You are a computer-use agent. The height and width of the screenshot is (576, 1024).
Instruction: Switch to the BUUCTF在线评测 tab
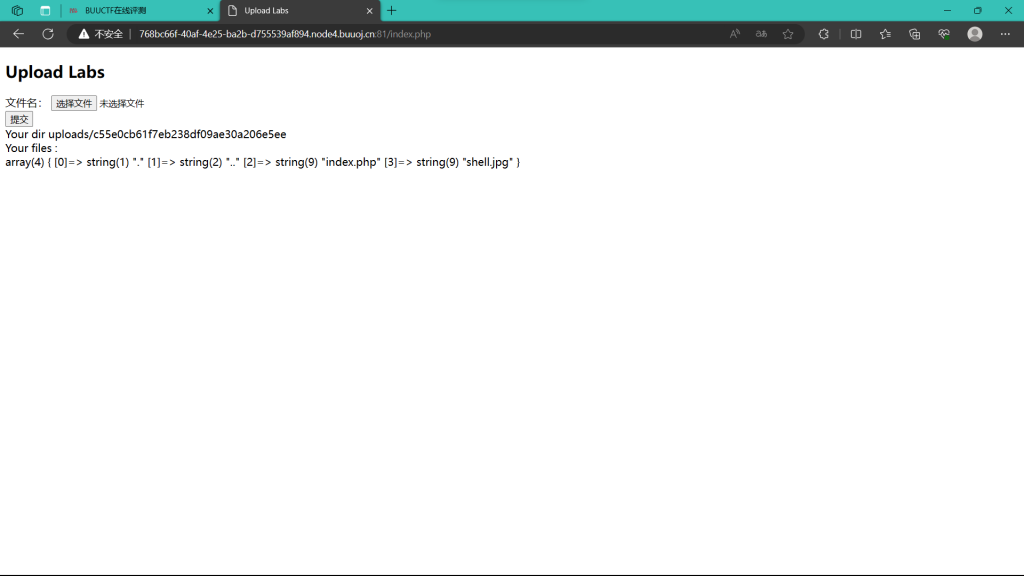click(140, 11)
